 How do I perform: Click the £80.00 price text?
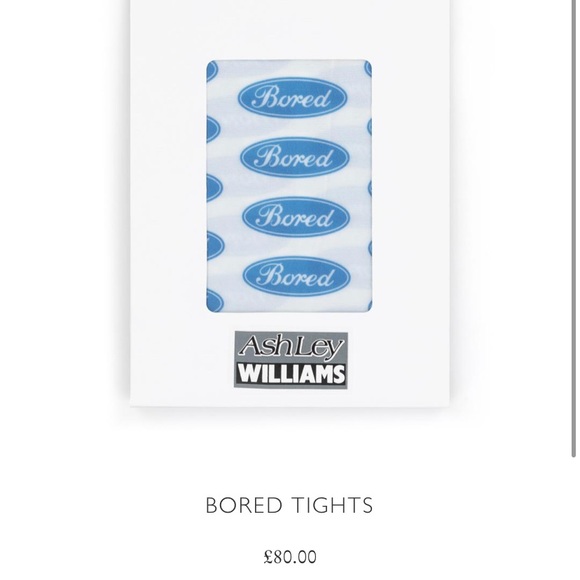[290, 556]
